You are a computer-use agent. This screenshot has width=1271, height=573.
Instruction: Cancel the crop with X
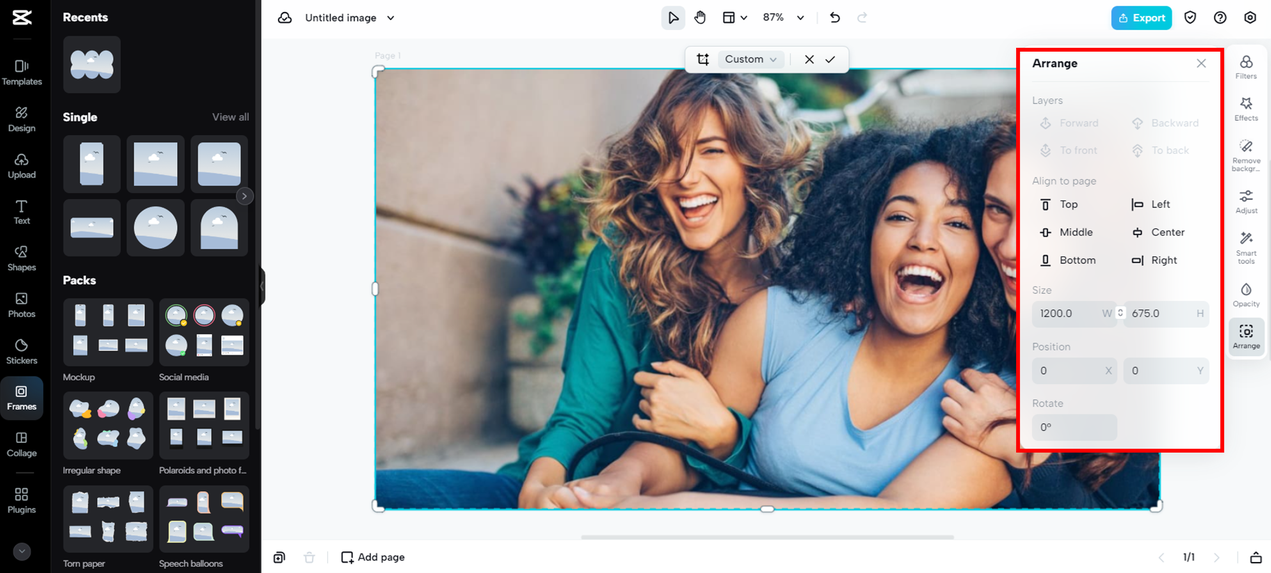point(809,59)
